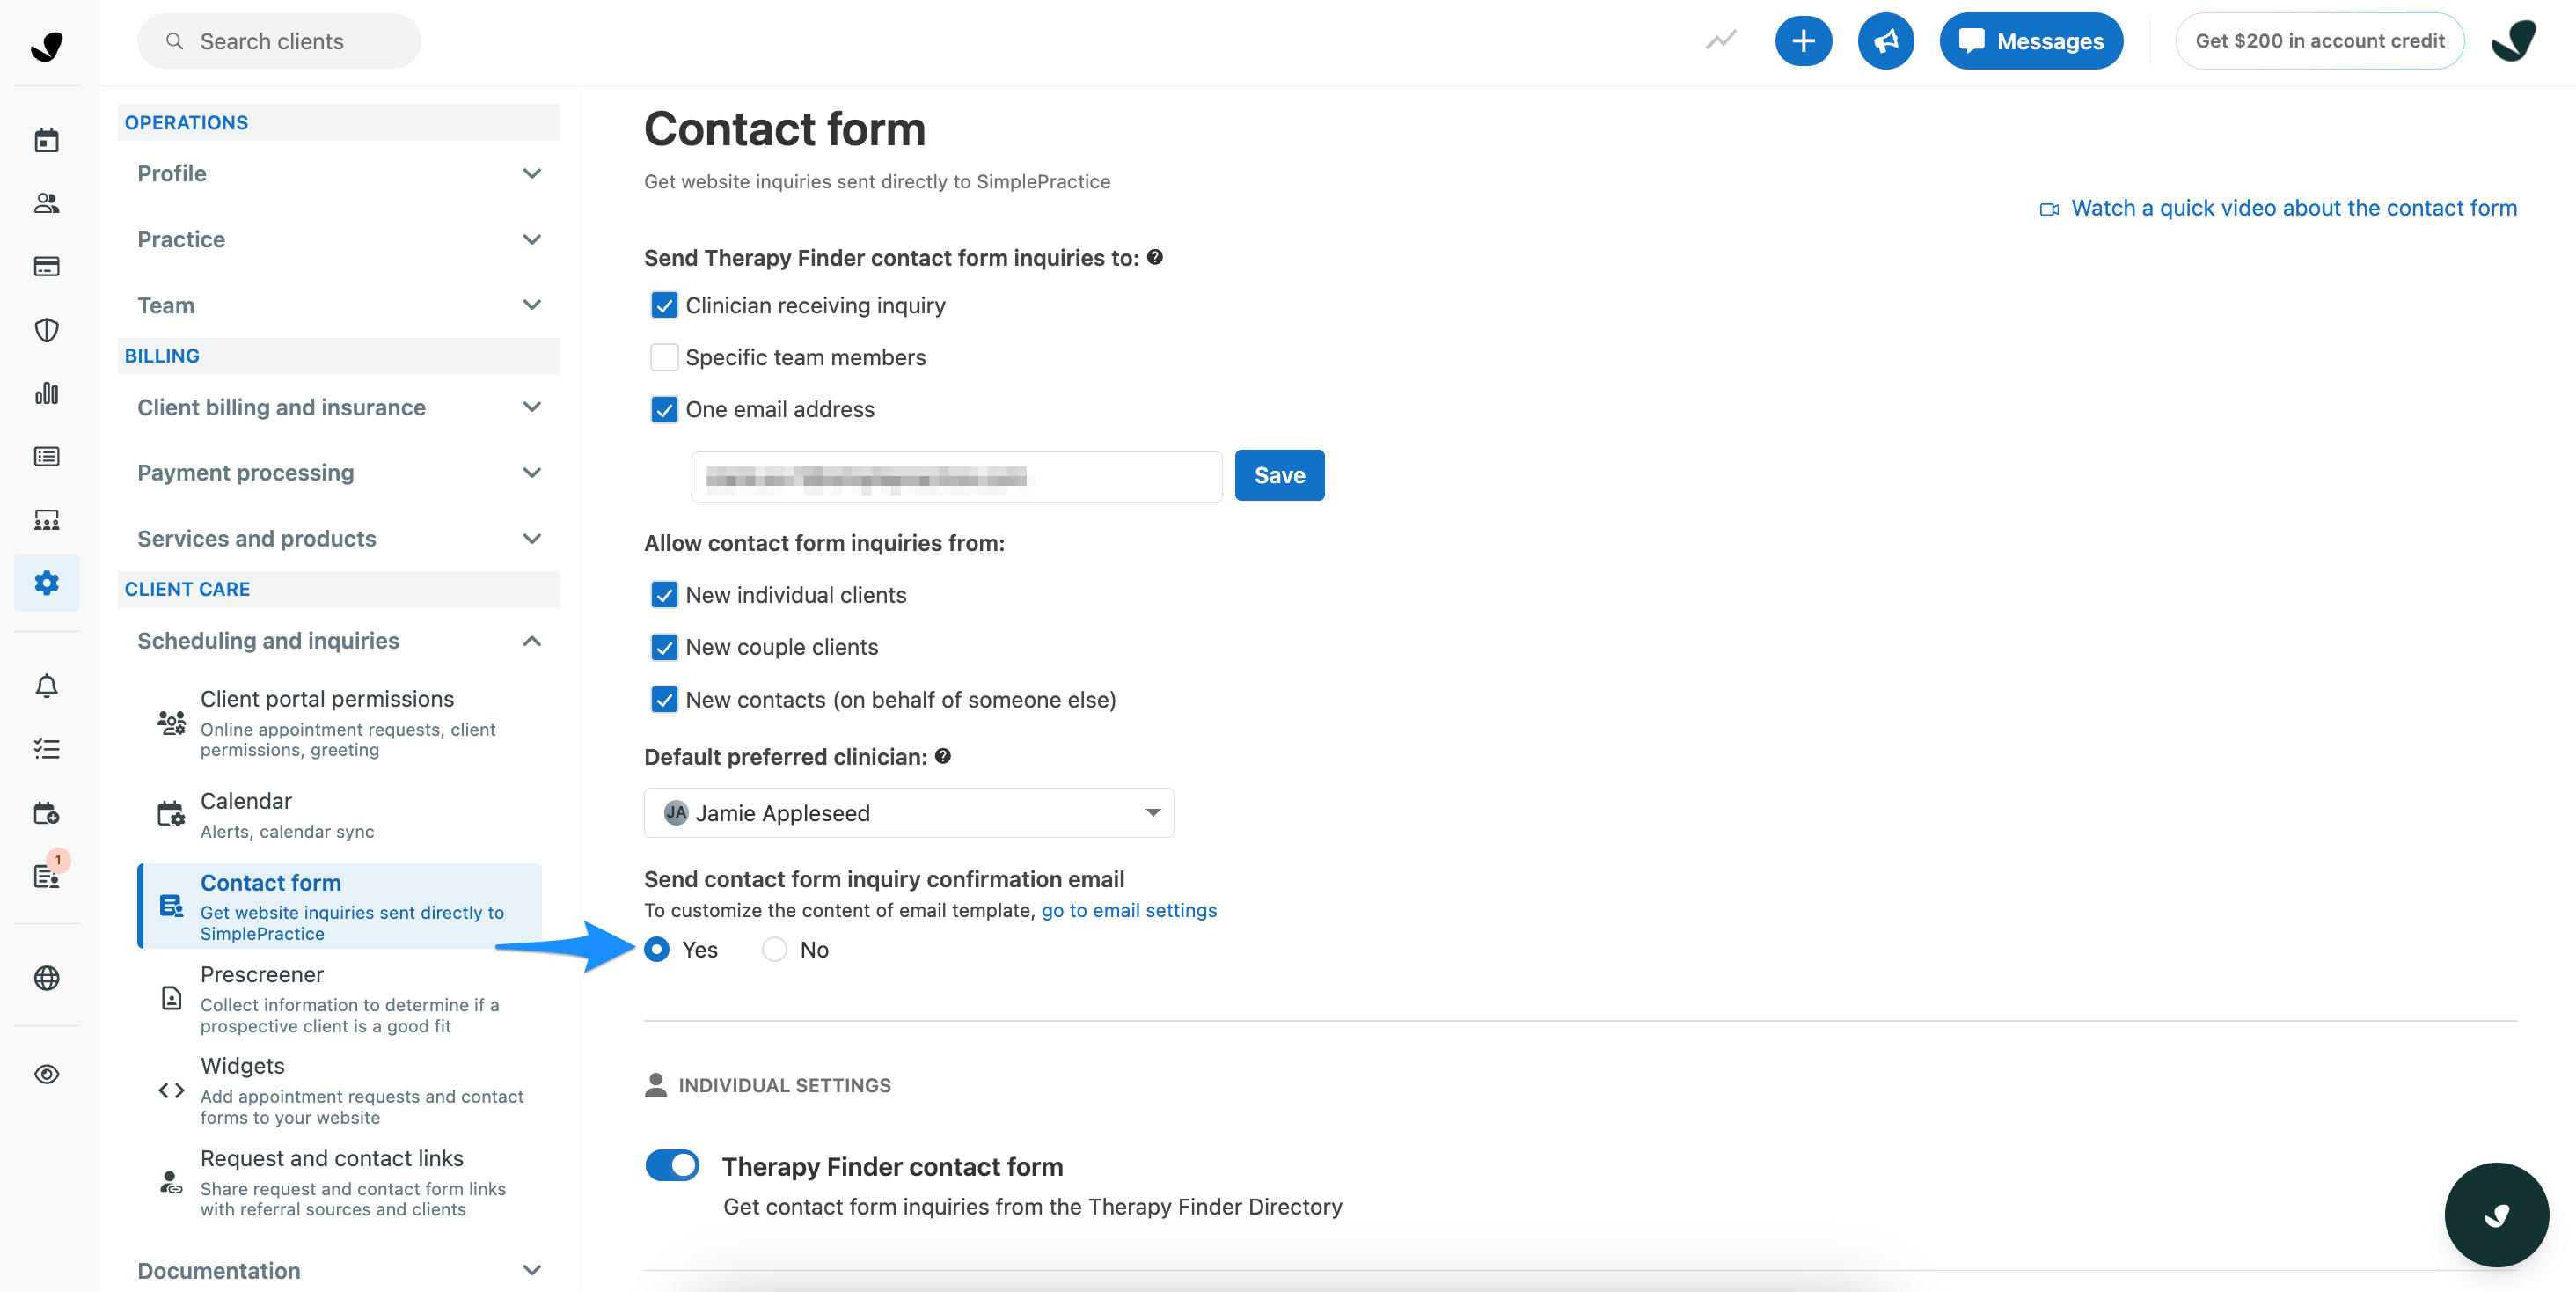Click the OPERATIONS section header
This screenshot has width=2576, height=1292.
click(x=338, y=122)
